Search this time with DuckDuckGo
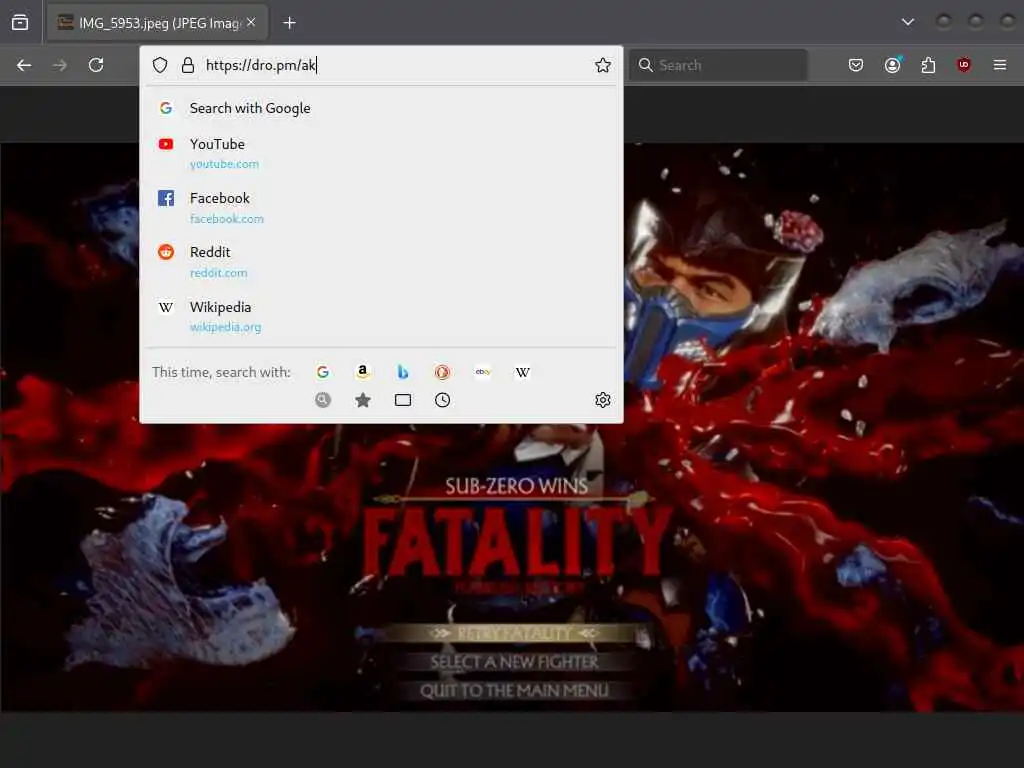Viewport: 1024px width, 768px height. pos(443,372)
